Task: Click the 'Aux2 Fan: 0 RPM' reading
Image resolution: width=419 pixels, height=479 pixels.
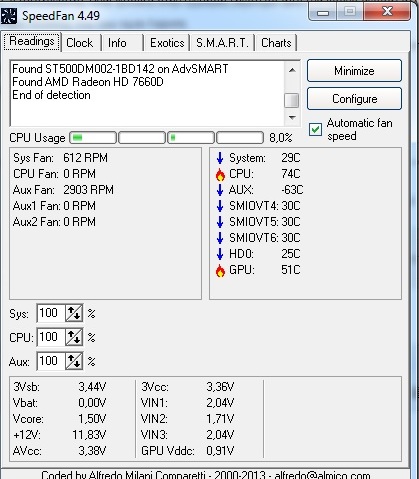Action: tap(54, 222)
